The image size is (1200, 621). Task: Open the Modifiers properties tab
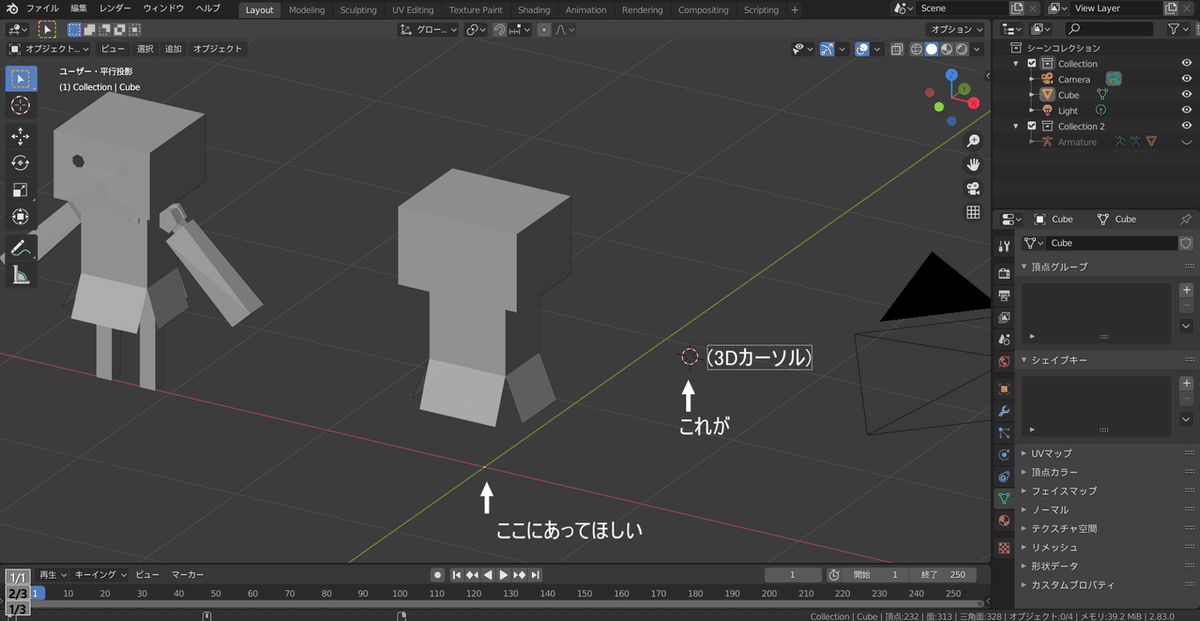pyautogui.click(x=1004, y=410)
